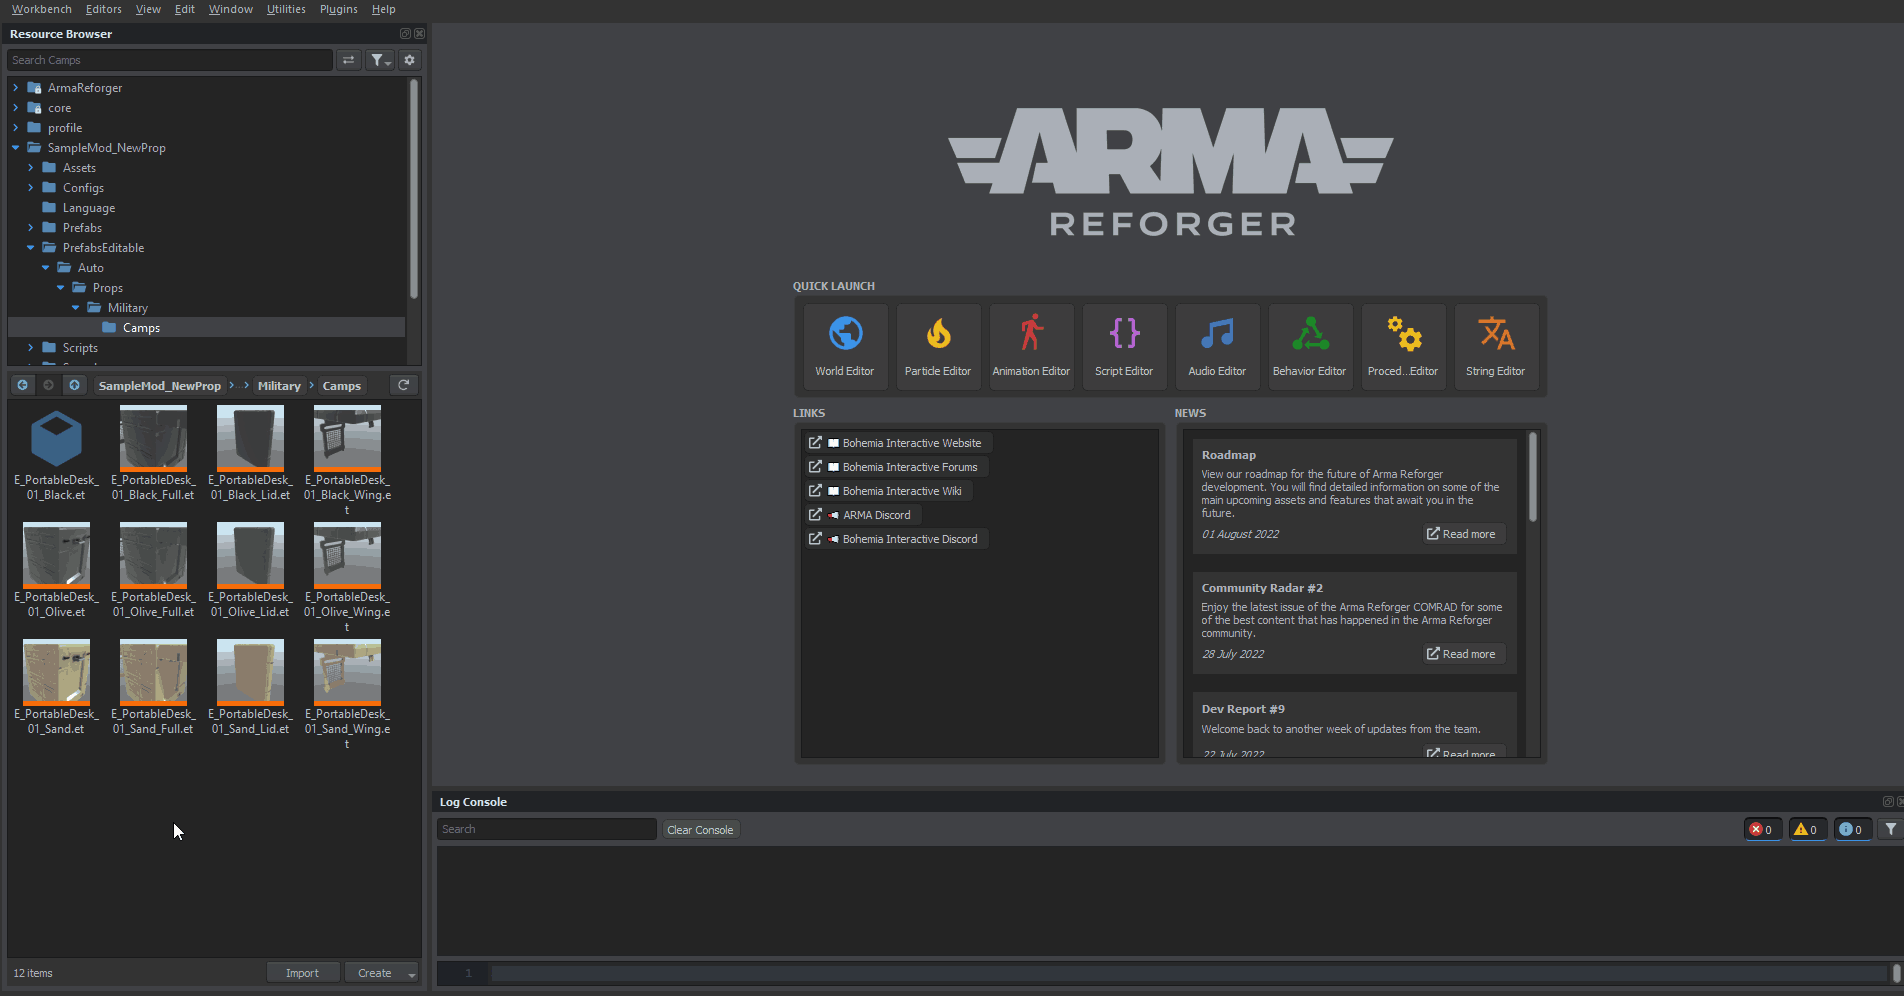
Task: Open the Particle Editor from Quick Launch
Action: pos(938,346)
